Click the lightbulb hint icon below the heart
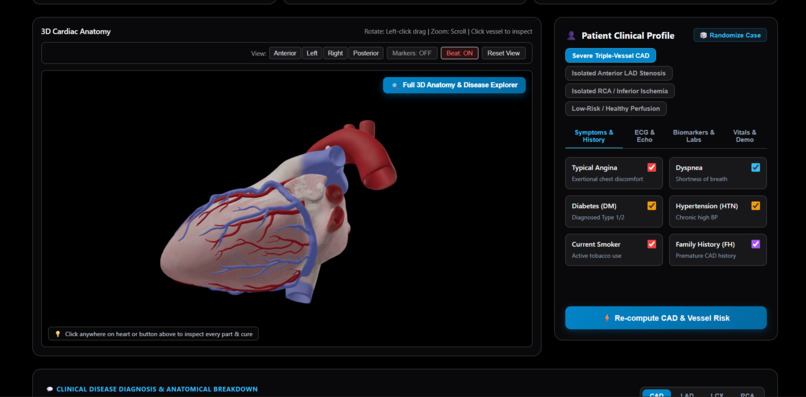806x397 pixels. [x=58, y=334]
